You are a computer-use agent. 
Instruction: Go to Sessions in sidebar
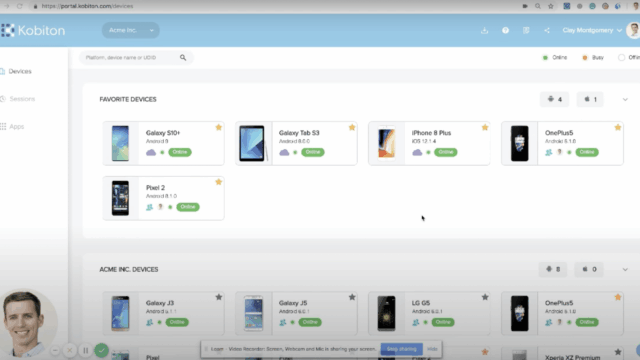tap(18, 99)
